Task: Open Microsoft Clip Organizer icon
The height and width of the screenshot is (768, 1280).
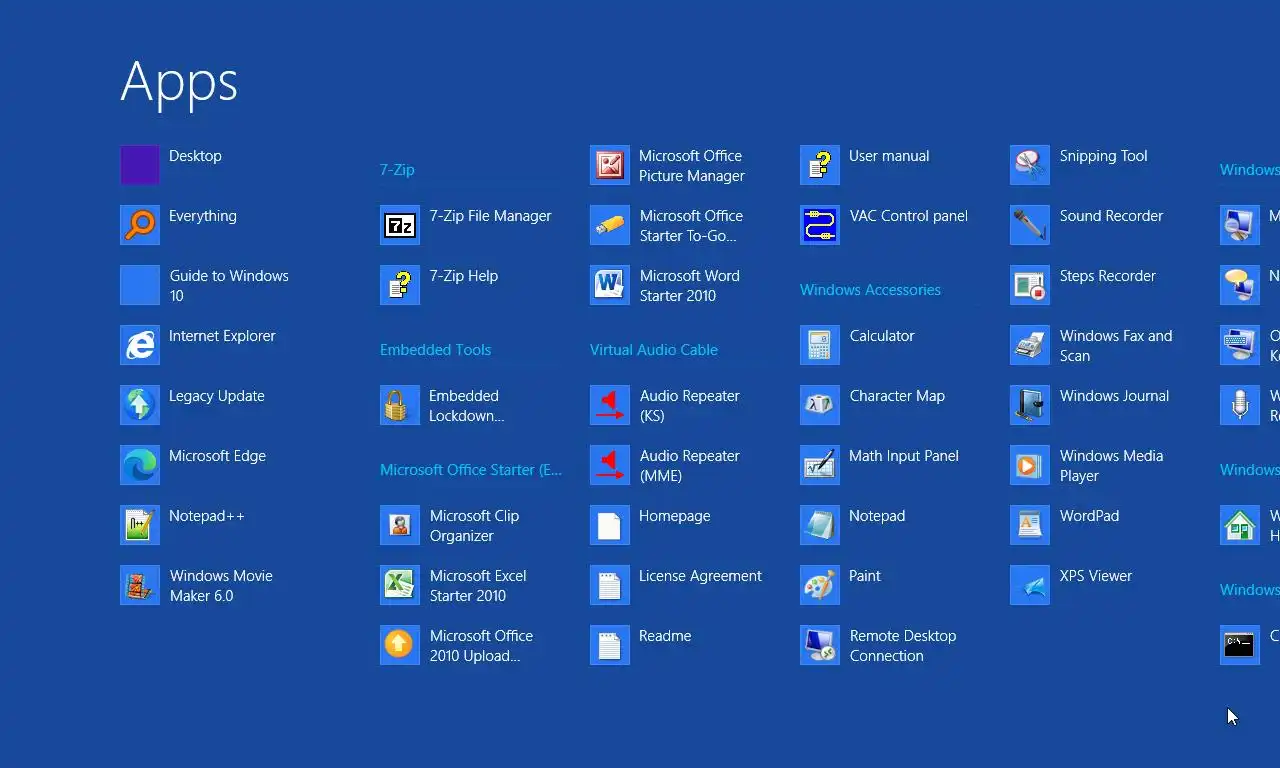Action: pos(400,525)
